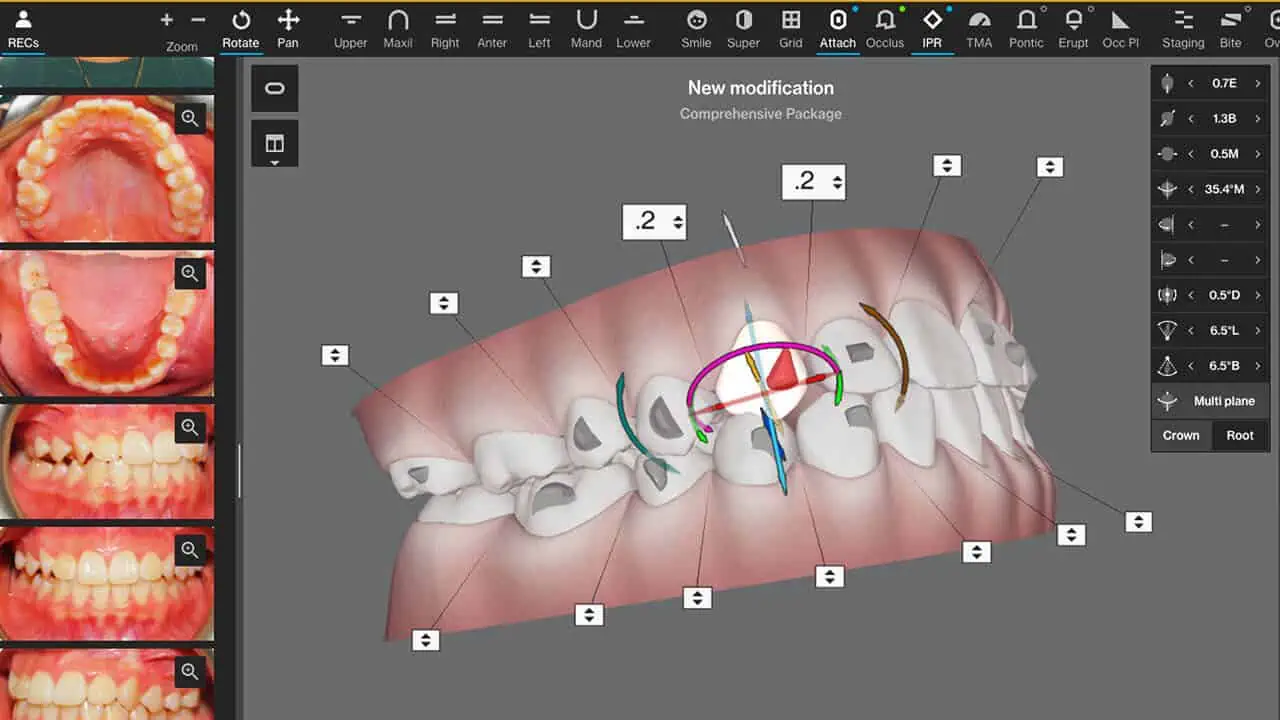Switch to Root mode
The width and height of the screenshot is (1280, 720).
click(x=1240, y=435)
